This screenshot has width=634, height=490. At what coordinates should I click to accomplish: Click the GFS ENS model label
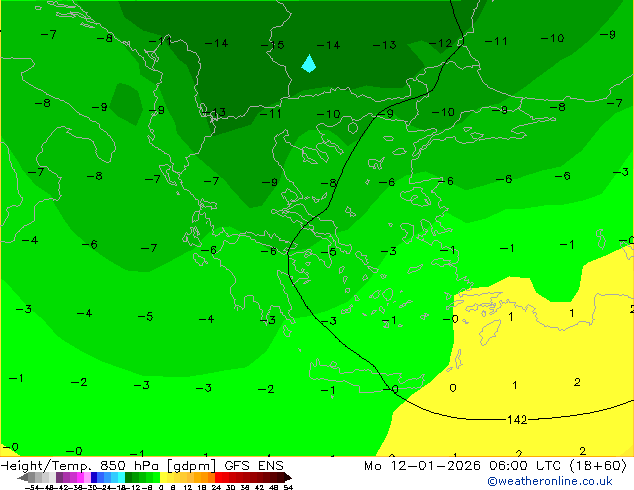(x=254, y=466)
